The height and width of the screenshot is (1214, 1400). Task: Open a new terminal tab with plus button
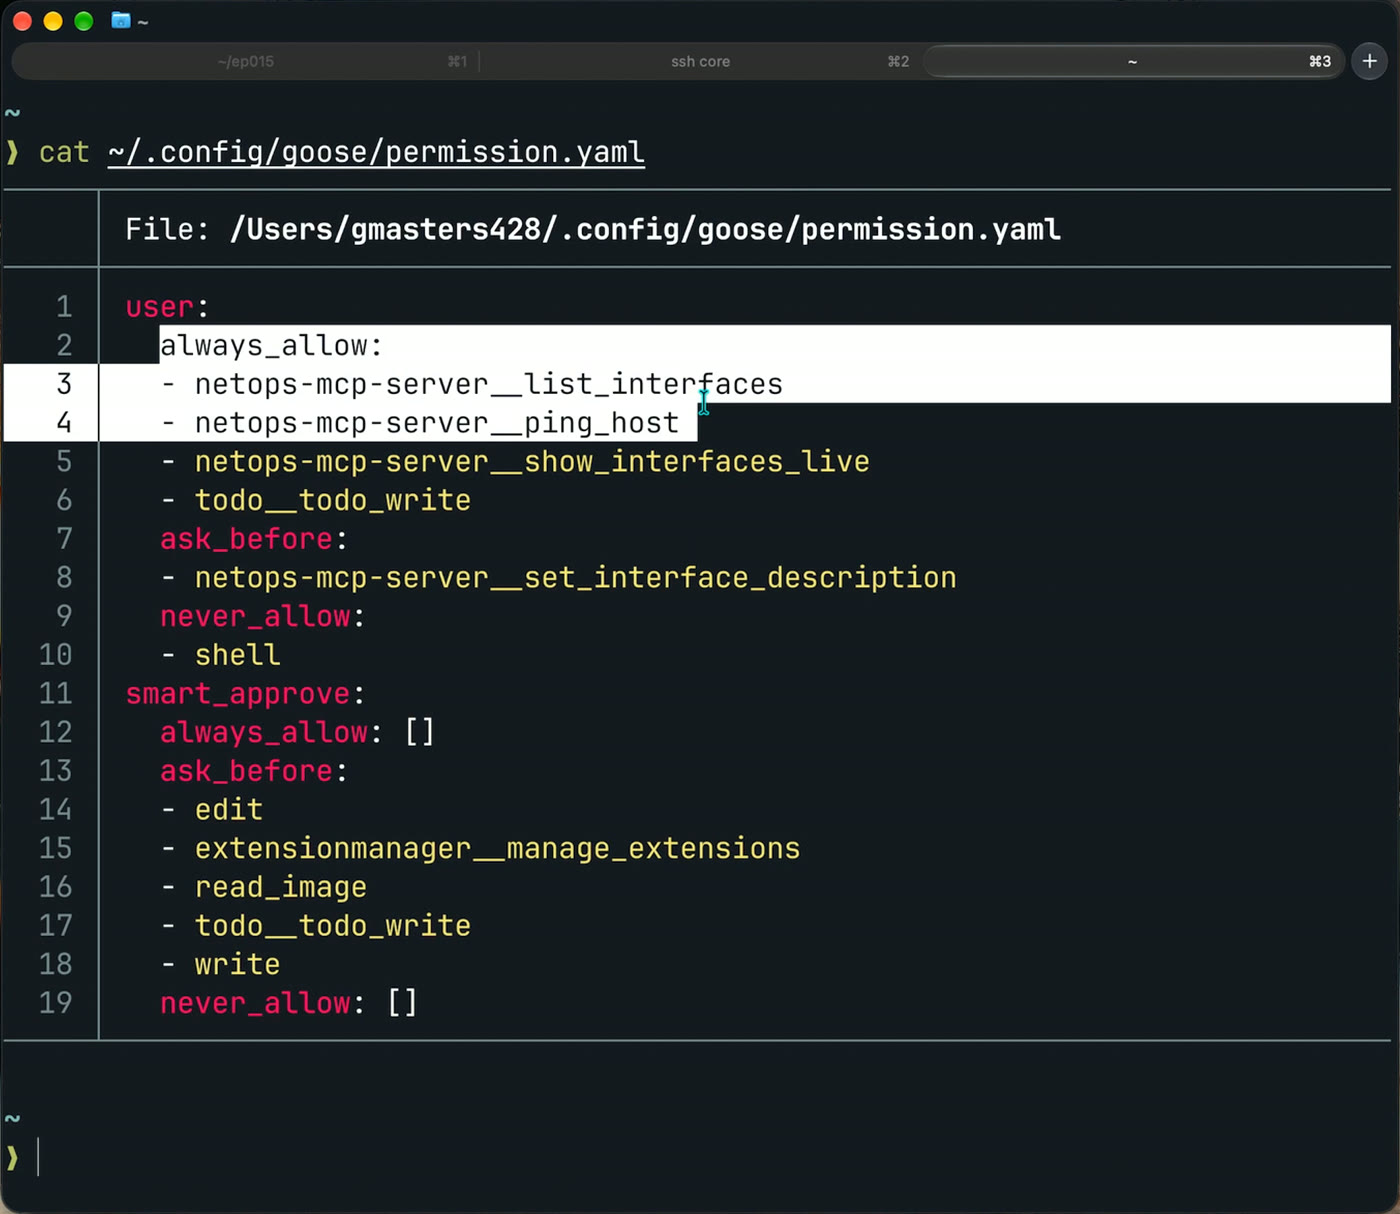click(1369, 61)
